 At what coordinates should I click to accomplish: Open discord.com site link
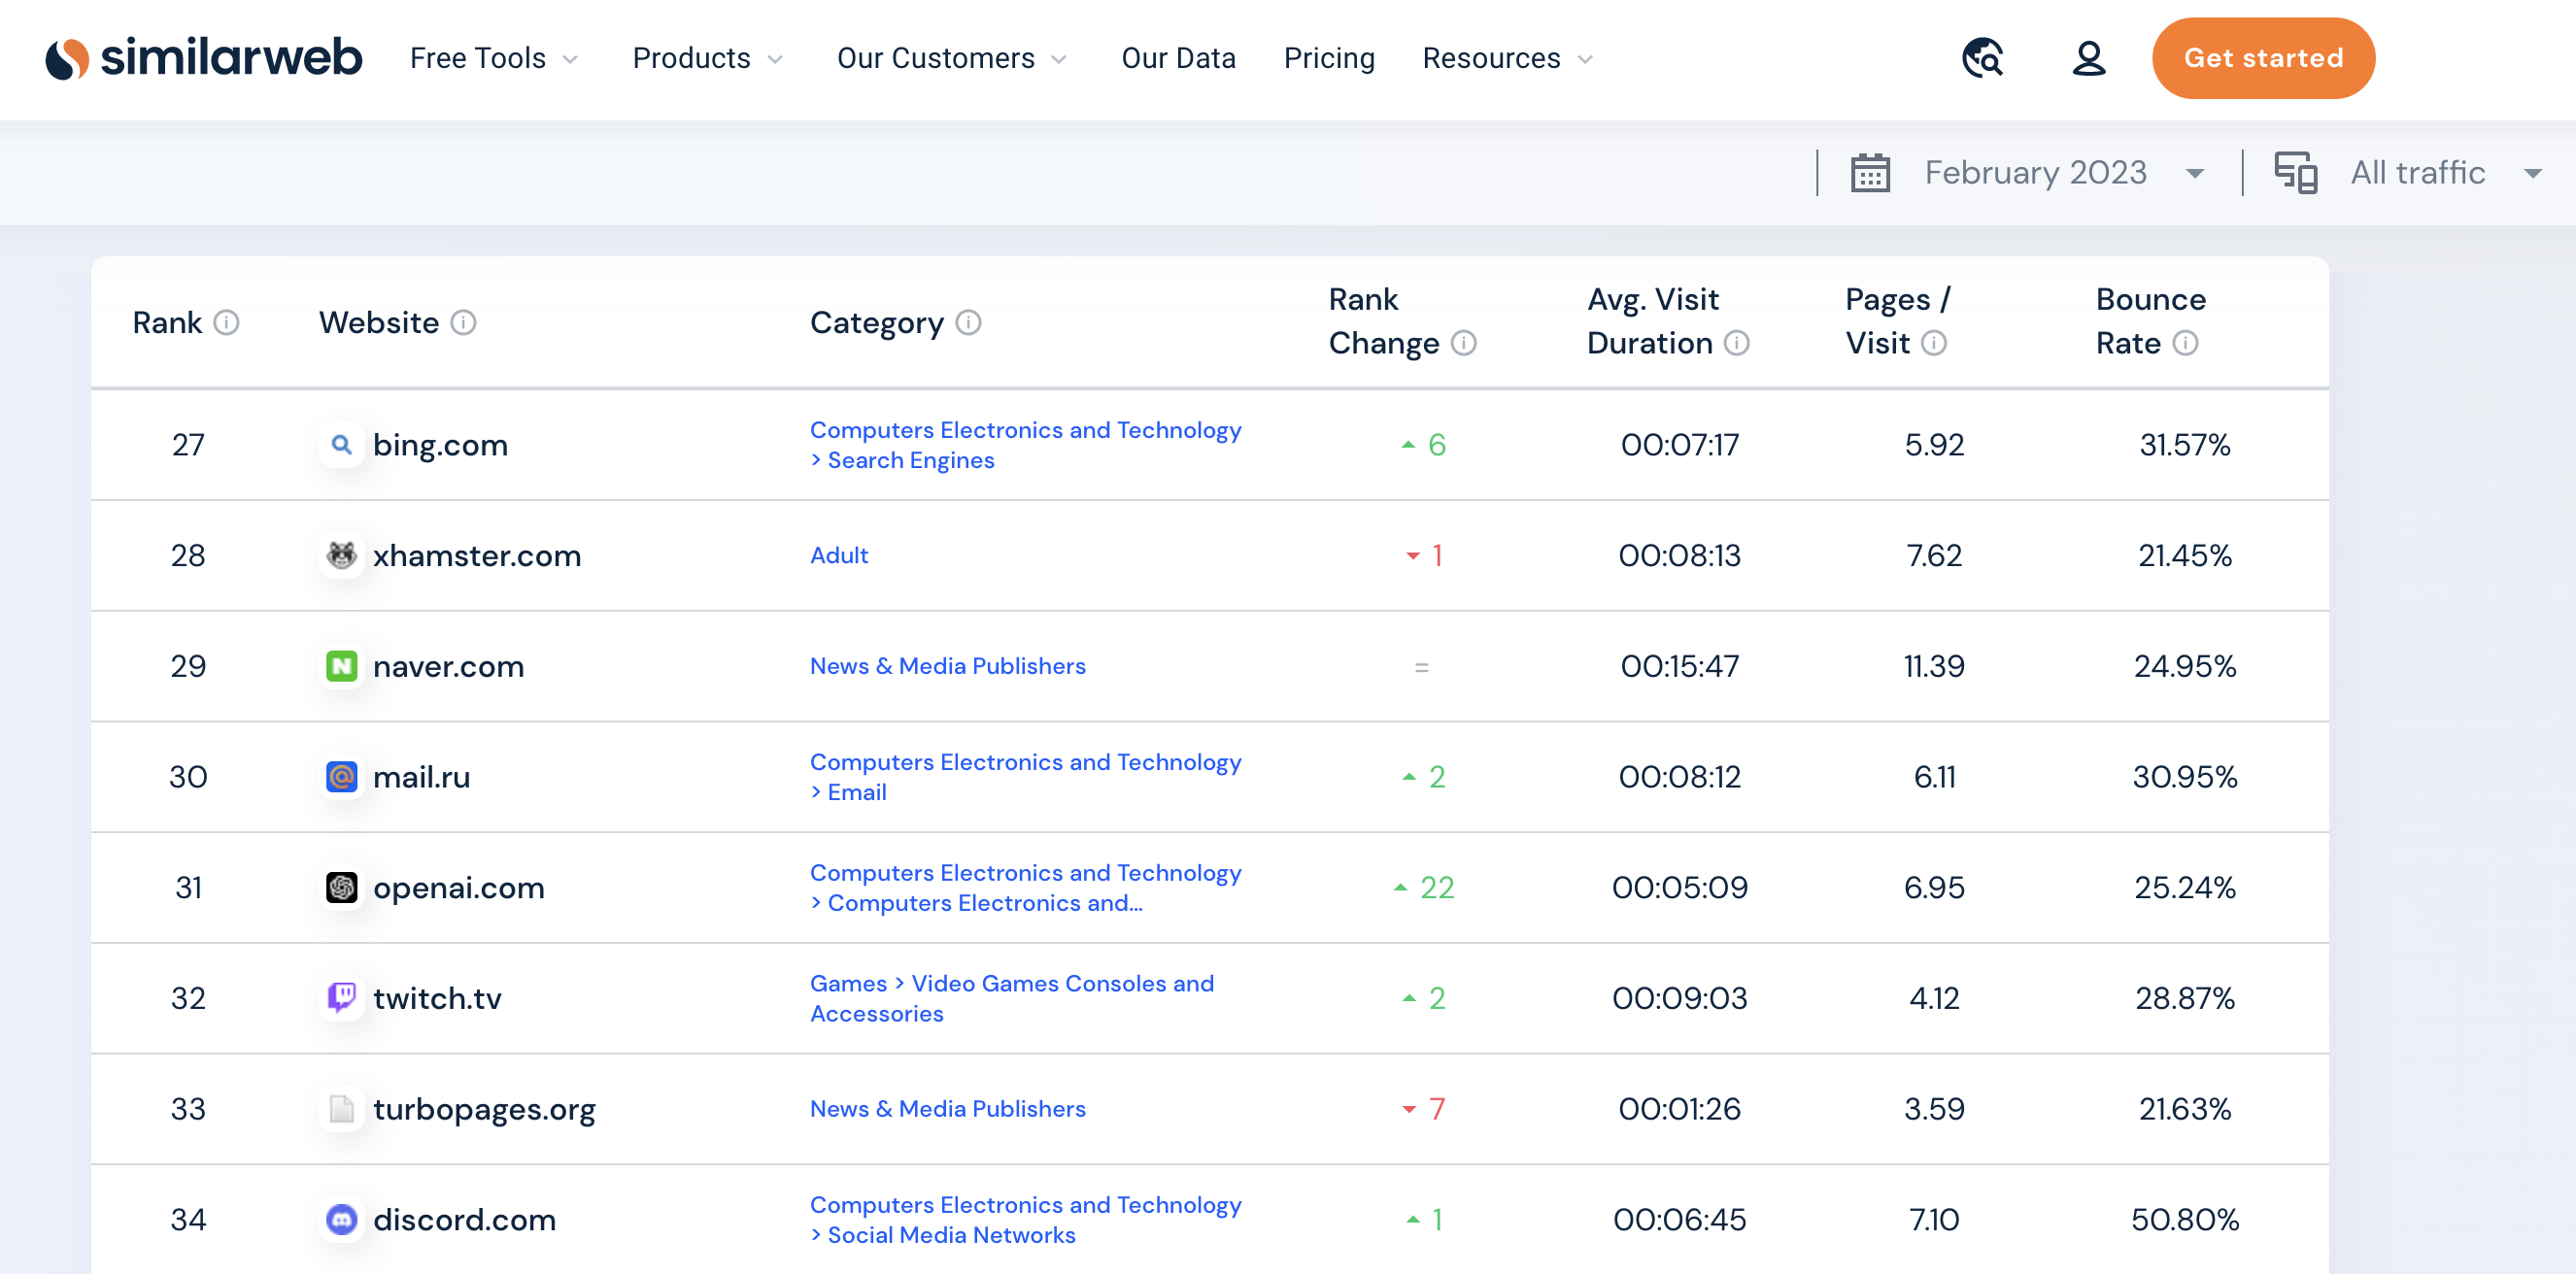tap(464, 1220)
